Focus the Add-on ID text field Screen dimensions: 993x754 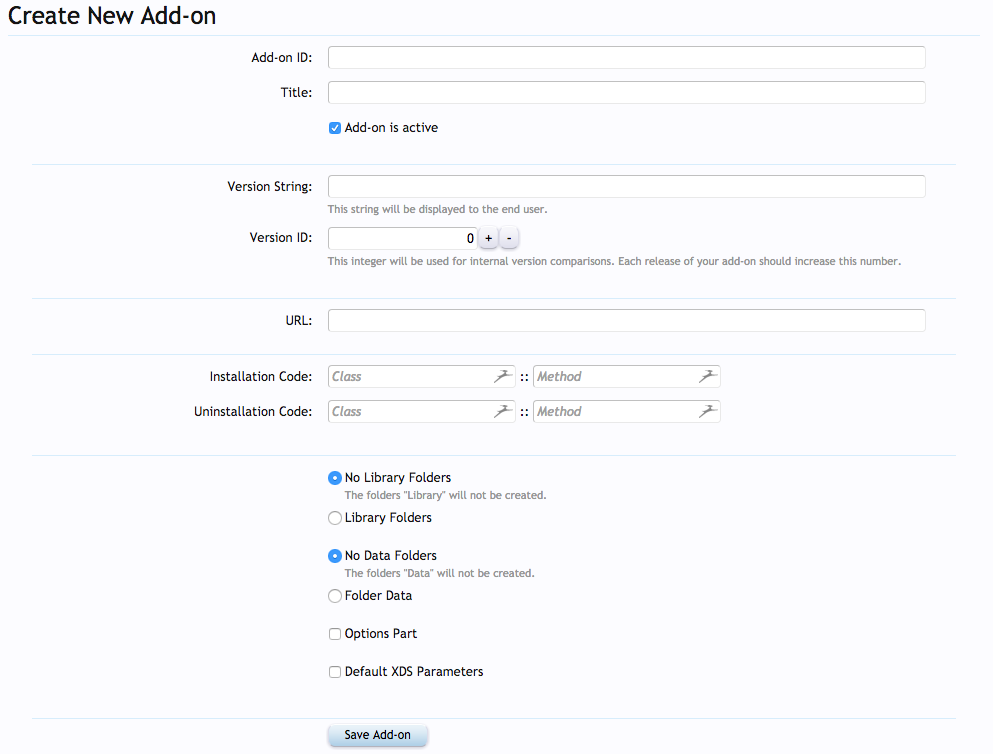[626, 58]
